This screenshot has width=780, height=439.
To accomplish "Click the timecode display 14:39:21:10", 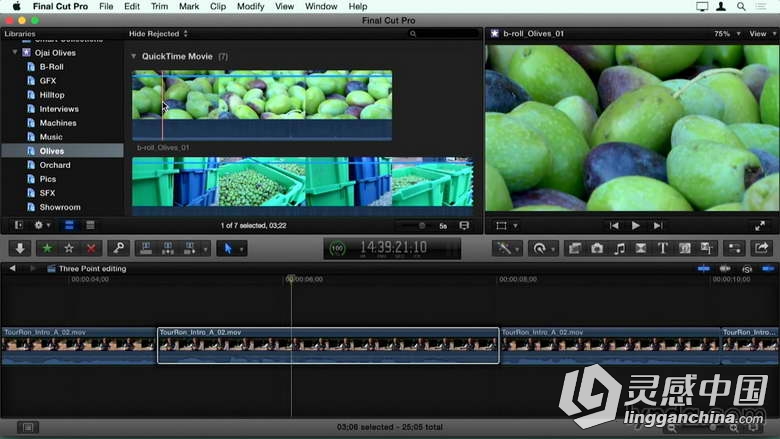I will 393,247.
